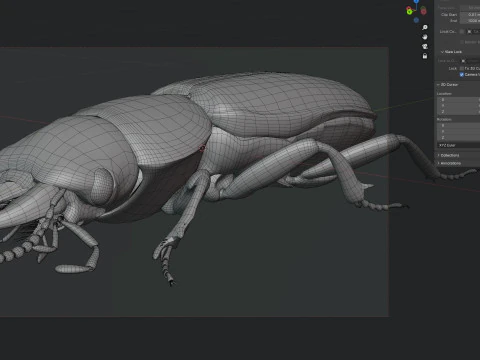Click the Clip Start value field

click(470, 15)
